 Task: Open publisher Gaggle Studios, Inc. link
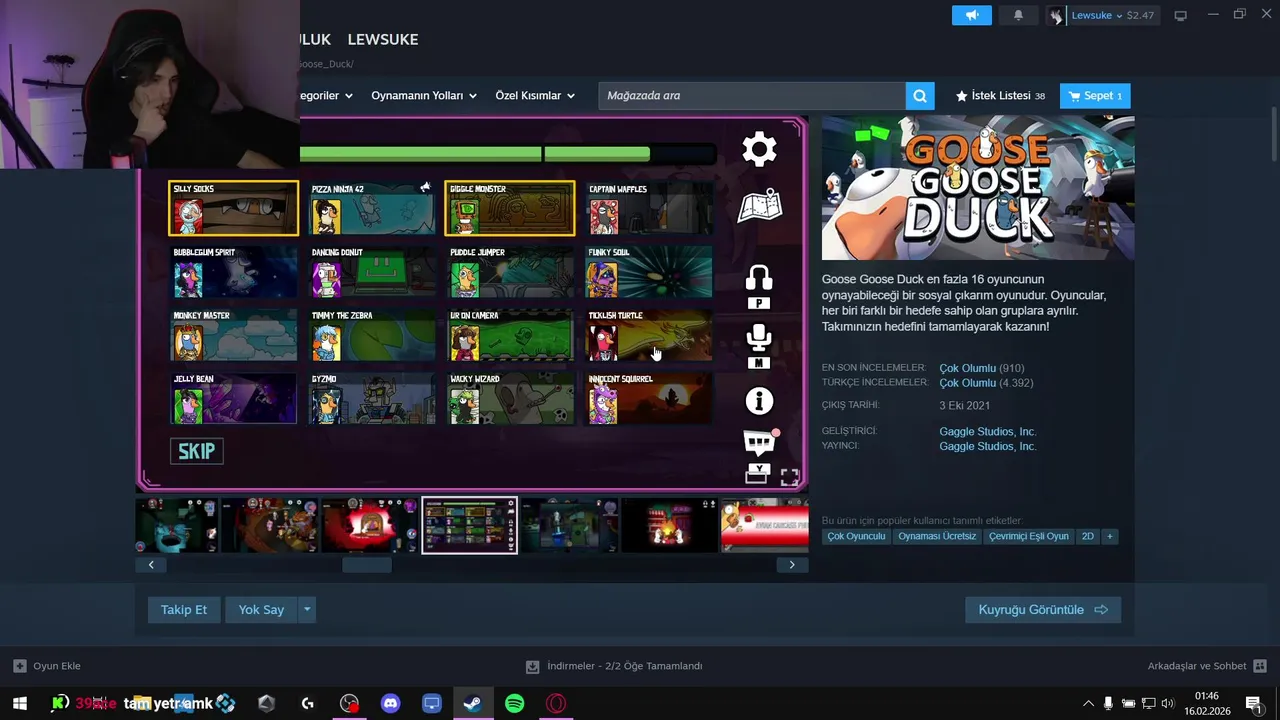pyautogui.click(x=987, y=447)
